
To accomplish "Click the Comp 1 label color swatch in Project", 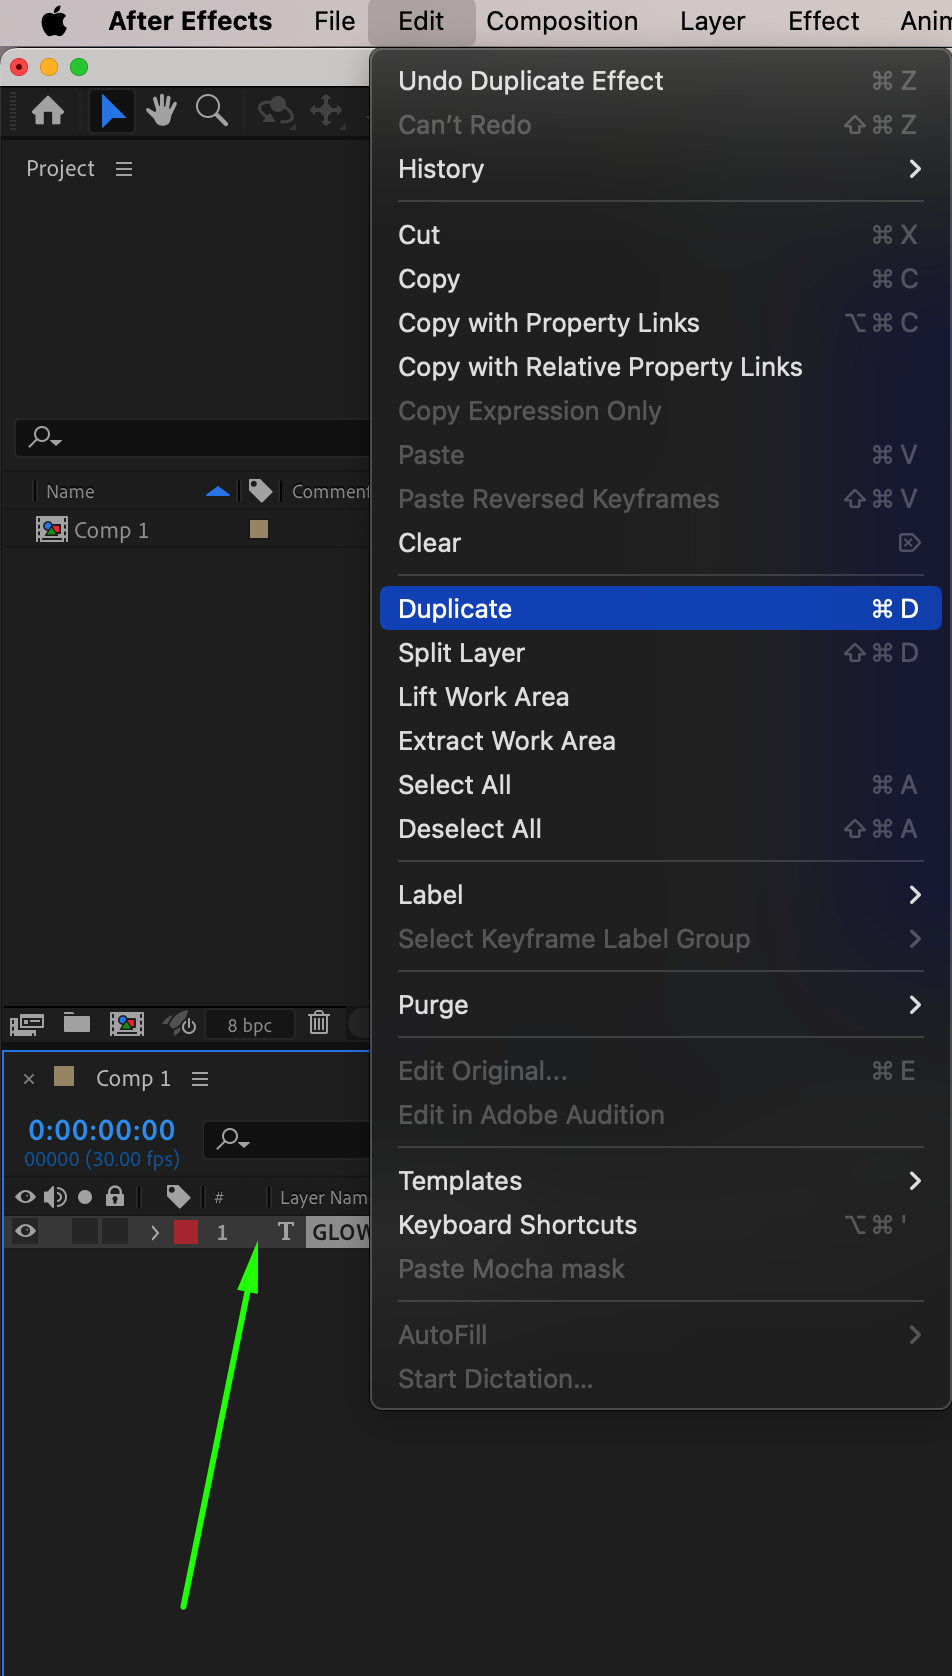I will pos(259,529).
